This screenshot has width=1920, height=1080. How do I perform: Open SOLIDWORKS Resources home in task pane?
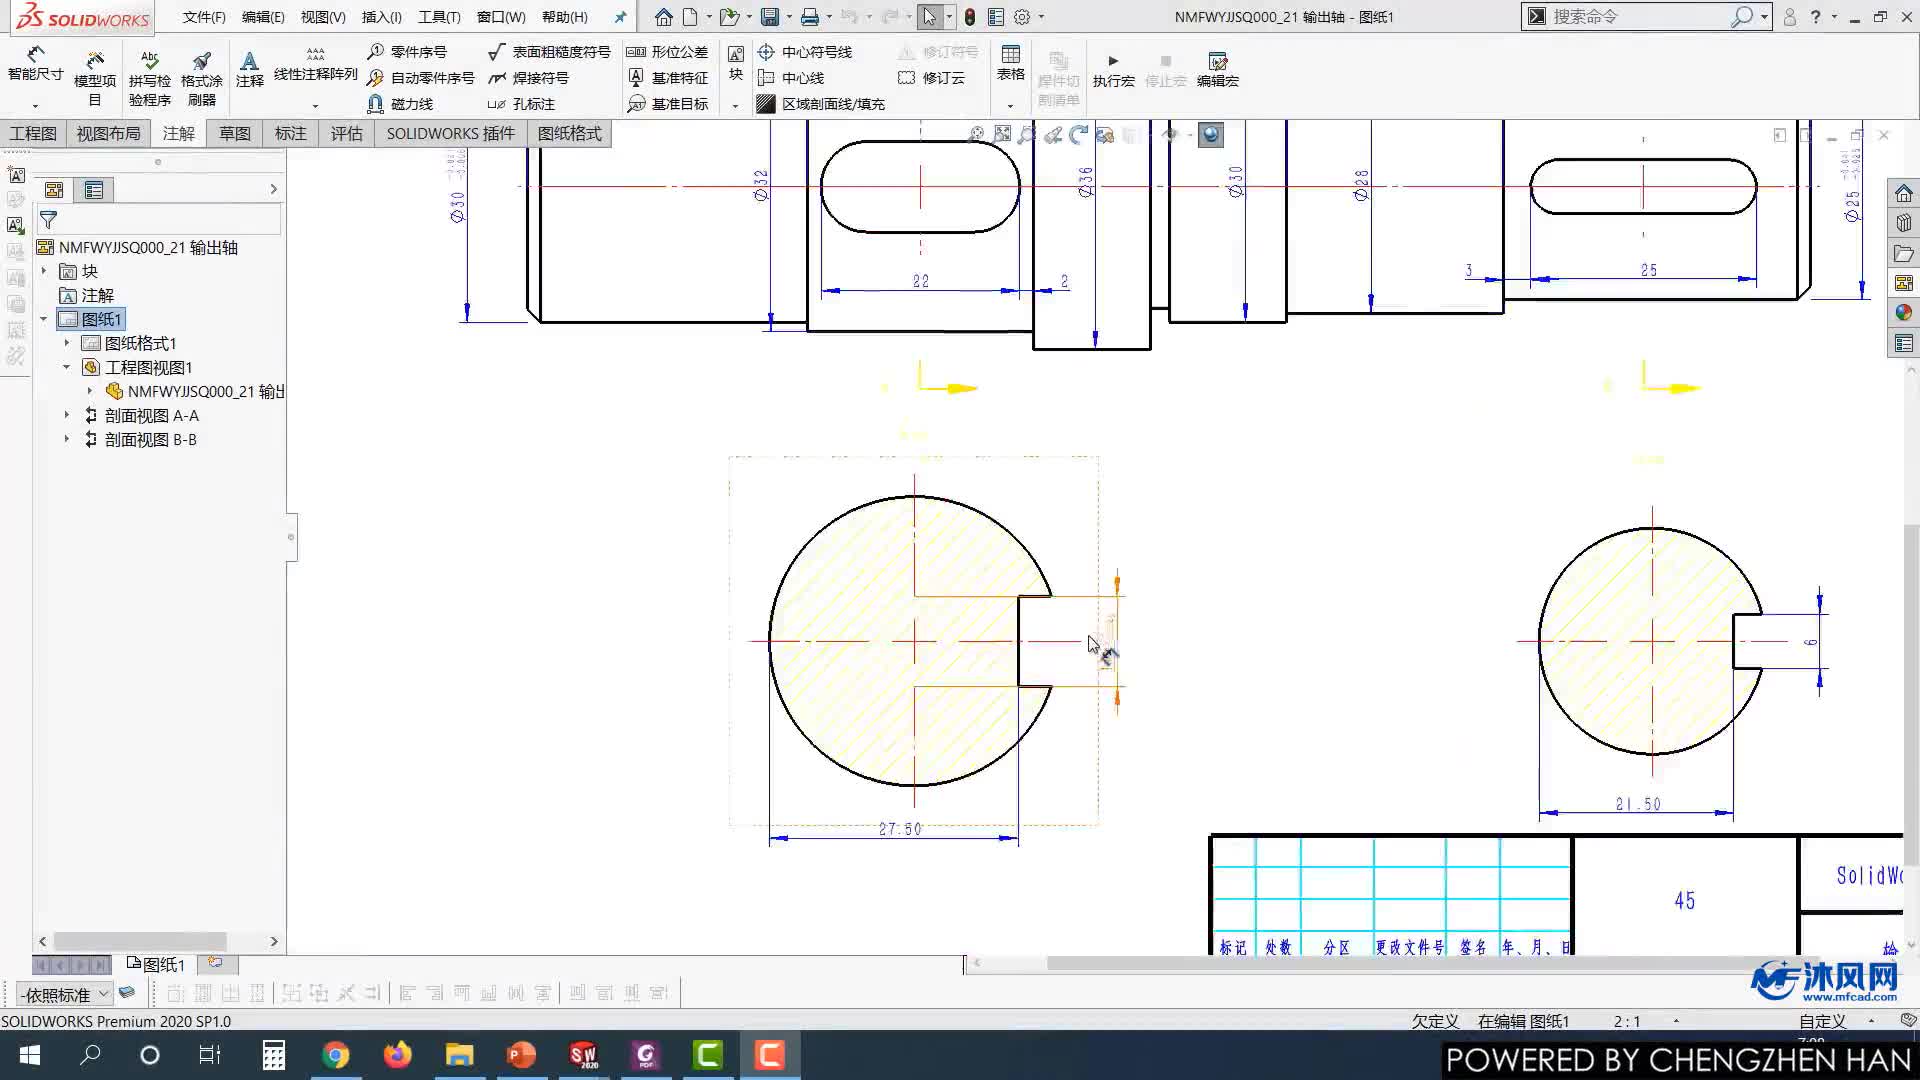1904,193
